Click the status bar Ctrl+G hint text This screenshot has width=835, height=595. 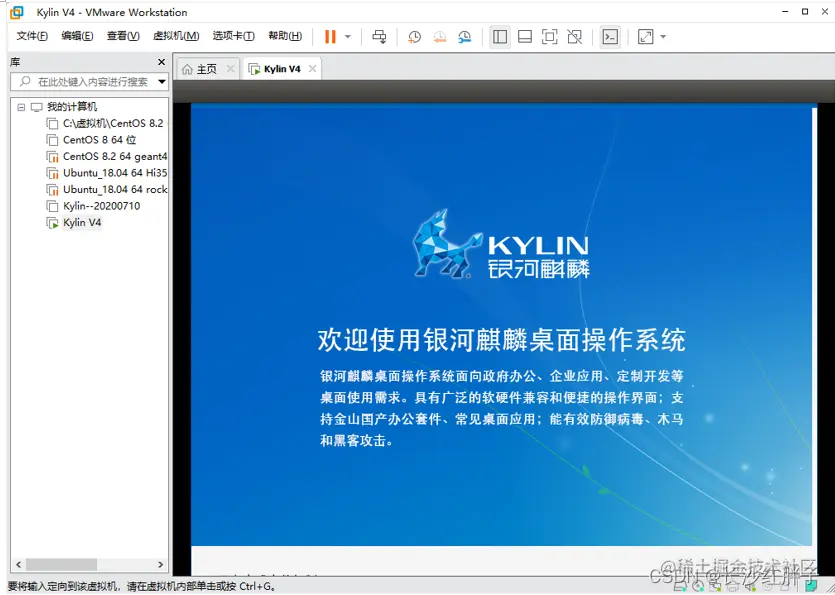coord(141,586)
